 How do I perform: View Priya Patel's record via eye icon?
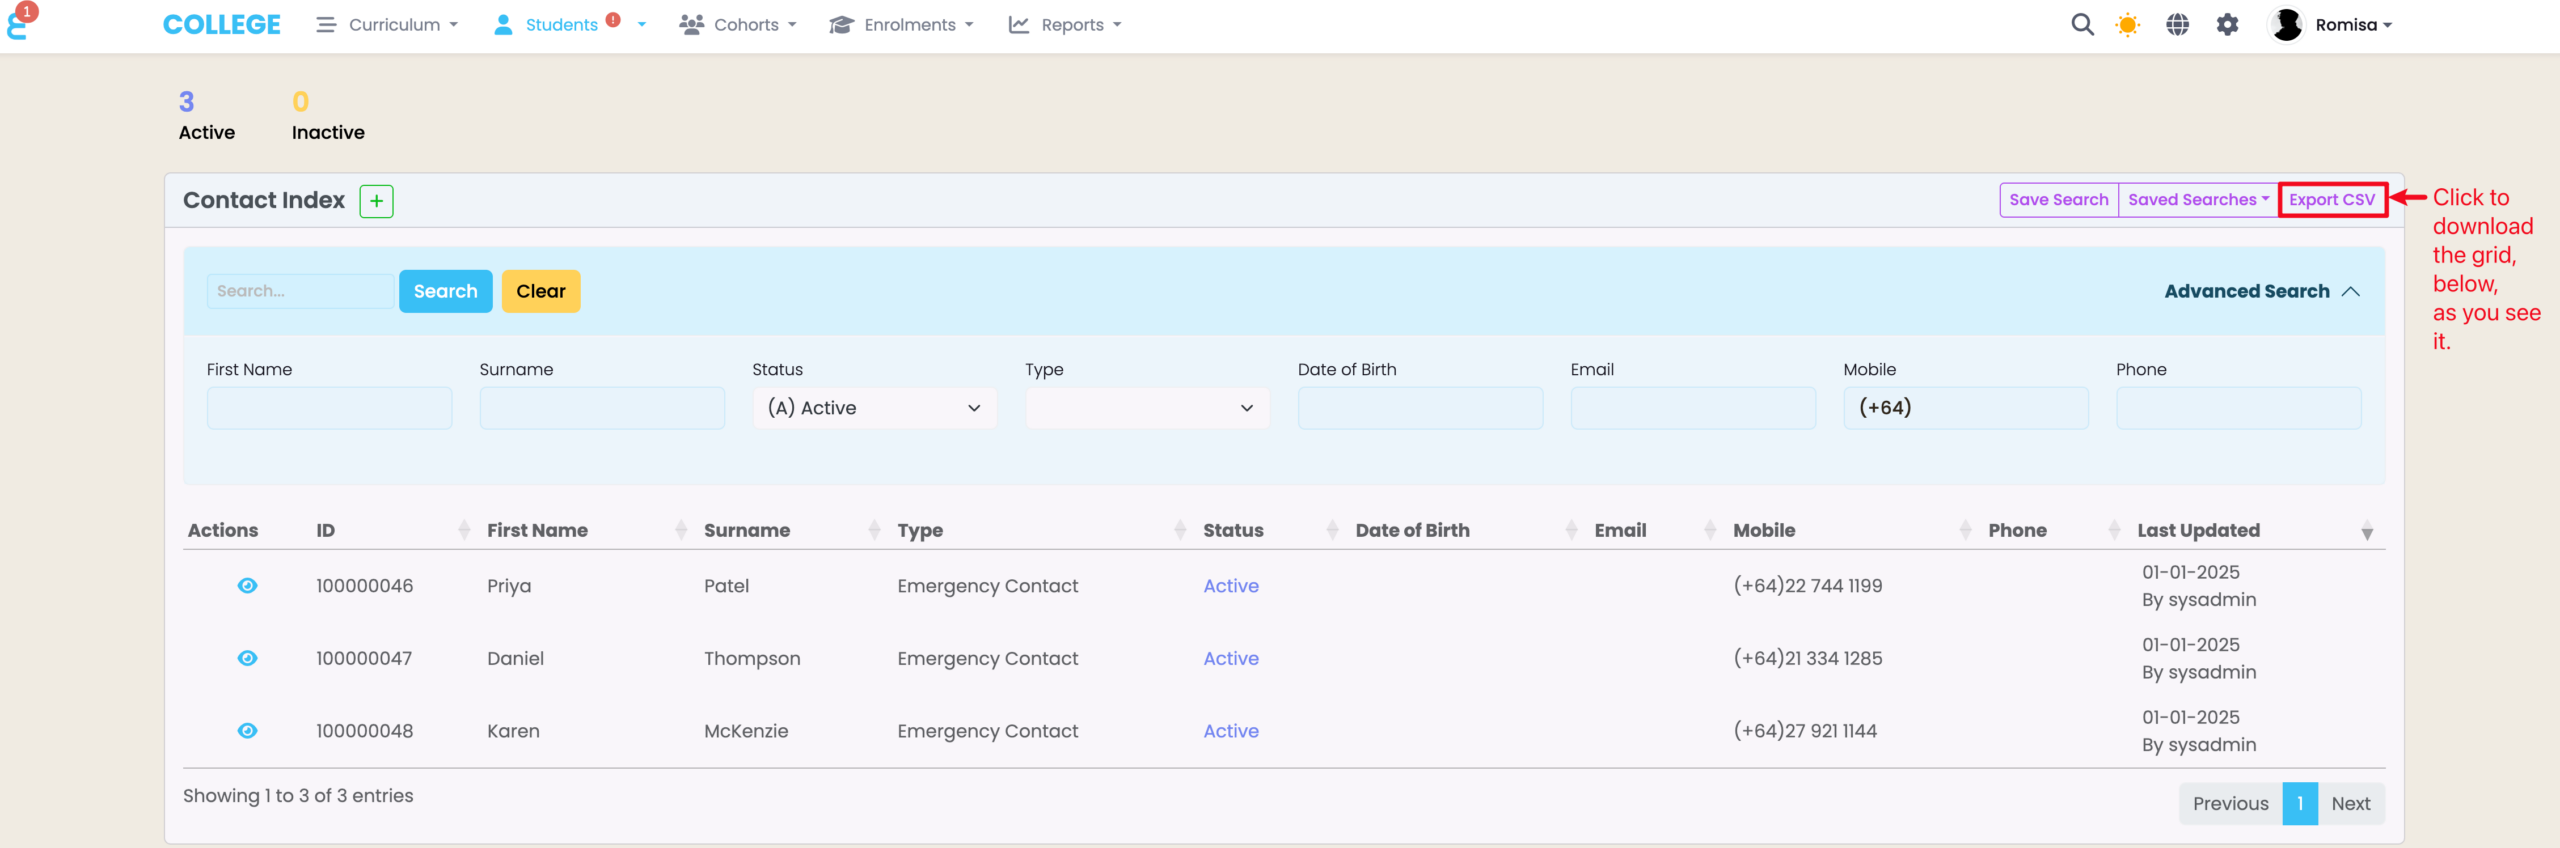coord(247,586)
